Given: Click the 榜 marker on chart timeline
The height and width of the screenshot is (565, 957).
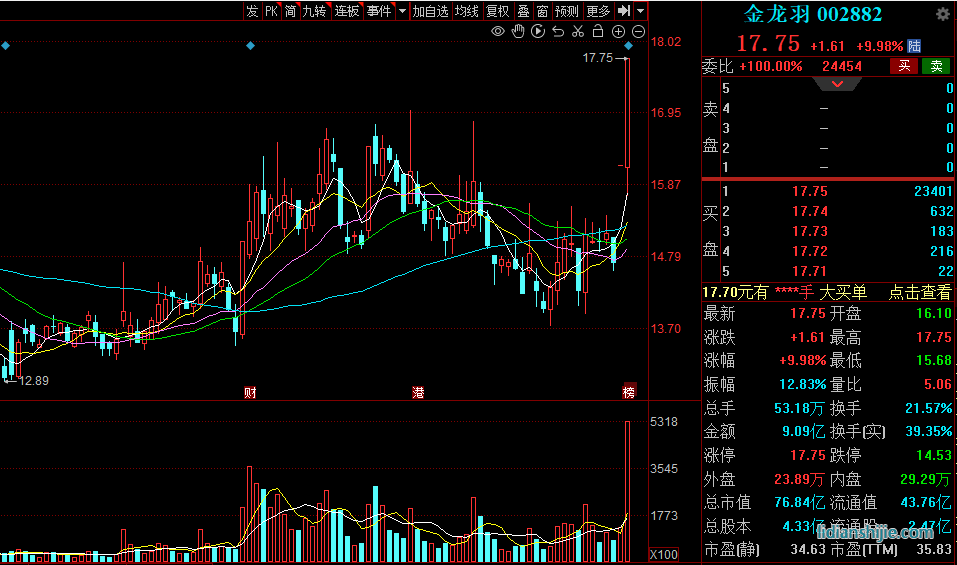Looking at the screenshot, I should point(628,391).
